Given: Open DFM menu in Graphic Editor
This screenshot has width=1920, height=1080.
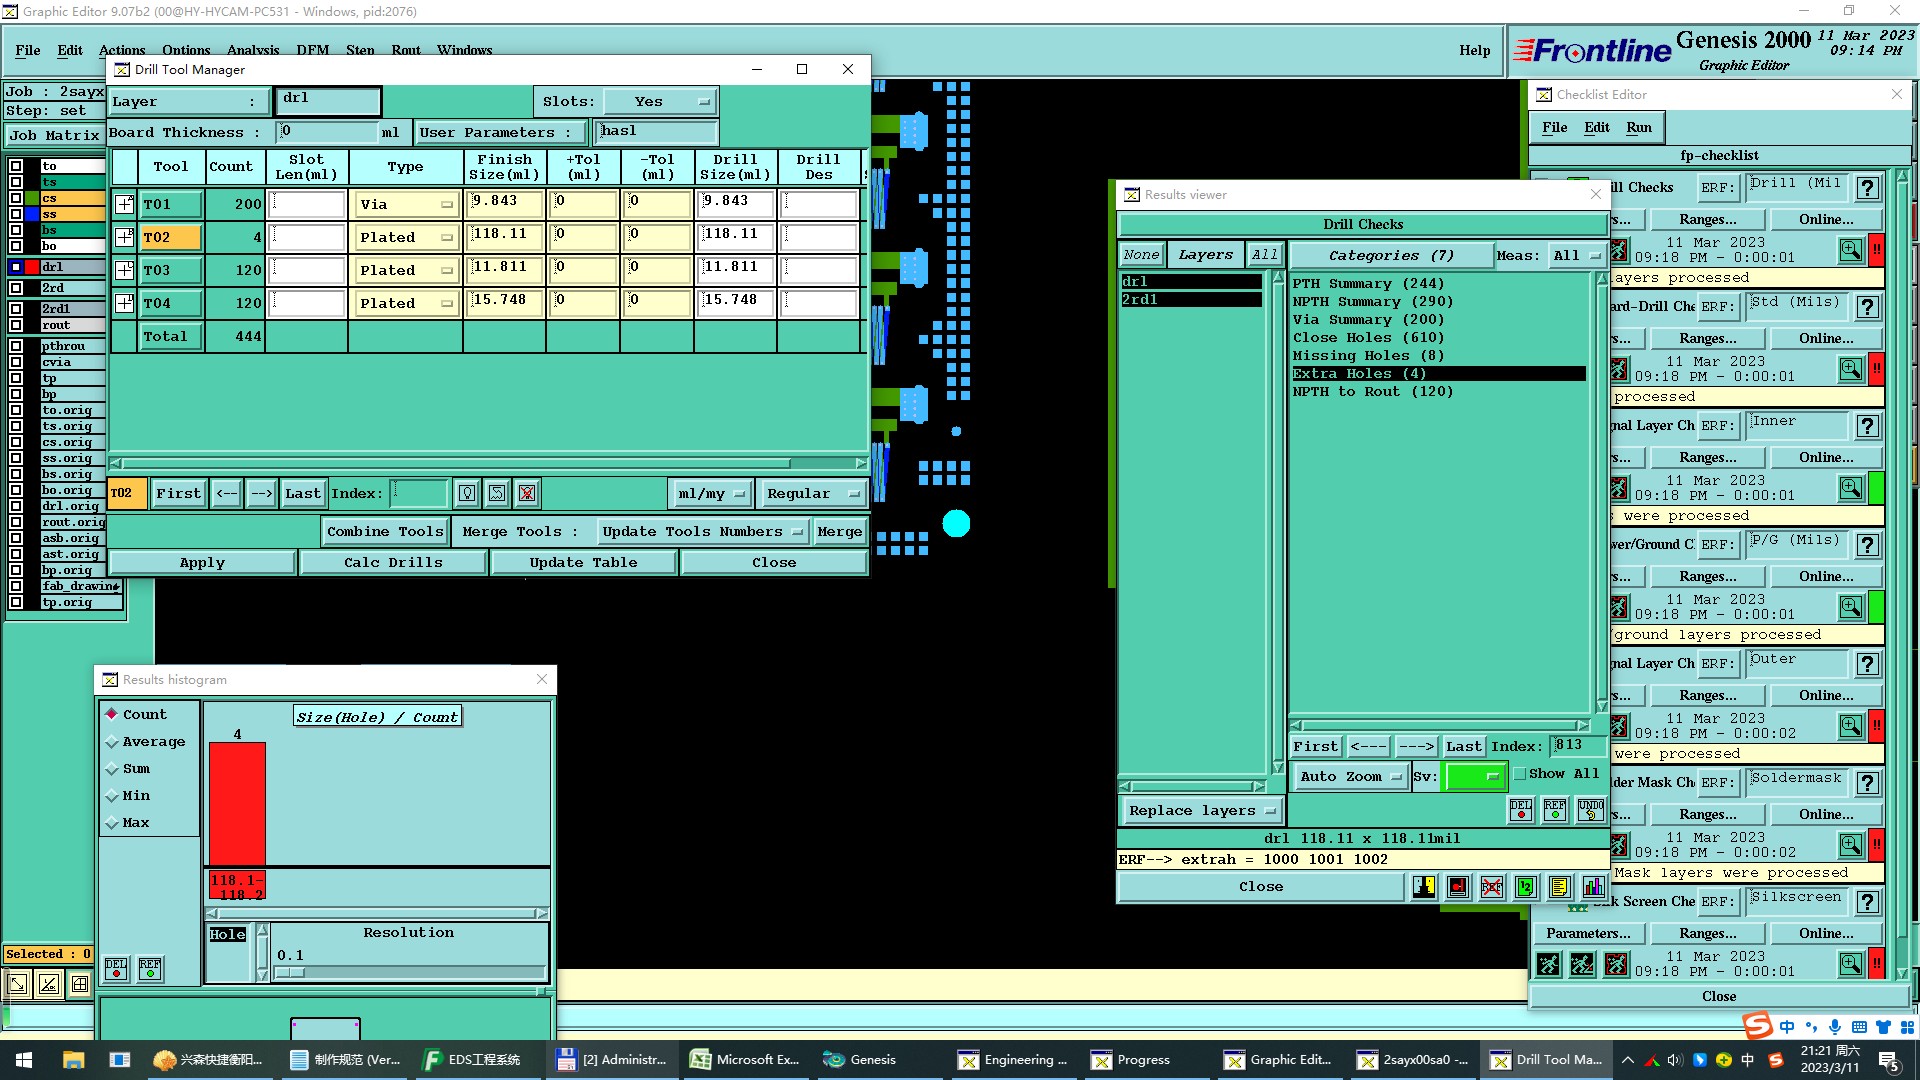Looking at the screenshot, I should pyautogui.click(x=313, y=50).
